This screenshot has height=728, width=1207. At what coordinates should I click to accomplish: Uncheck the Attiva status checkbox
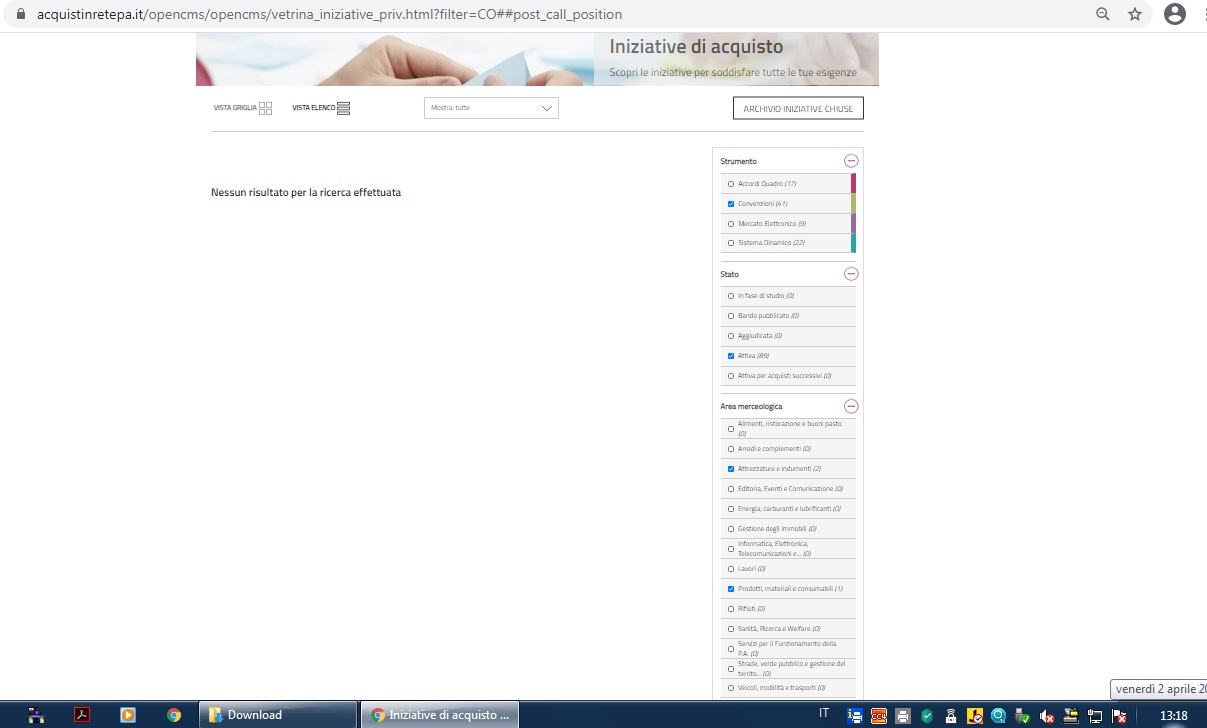[731, 356]
